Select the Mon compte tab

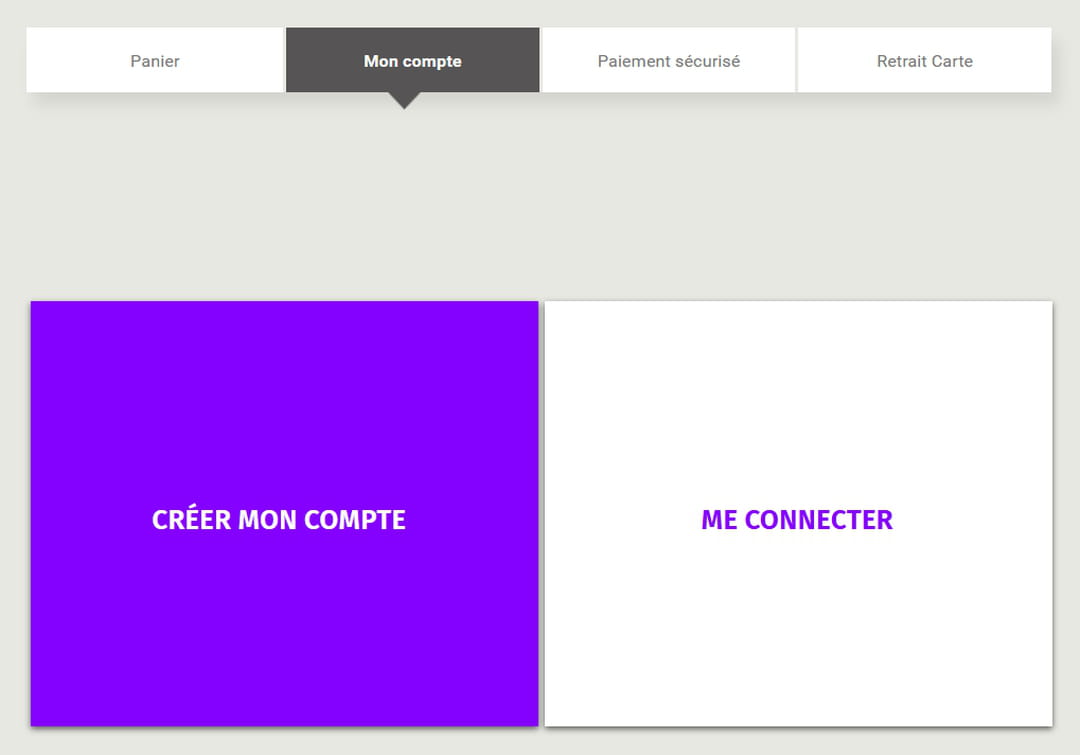pyautogui.click(x=412, y=61)
